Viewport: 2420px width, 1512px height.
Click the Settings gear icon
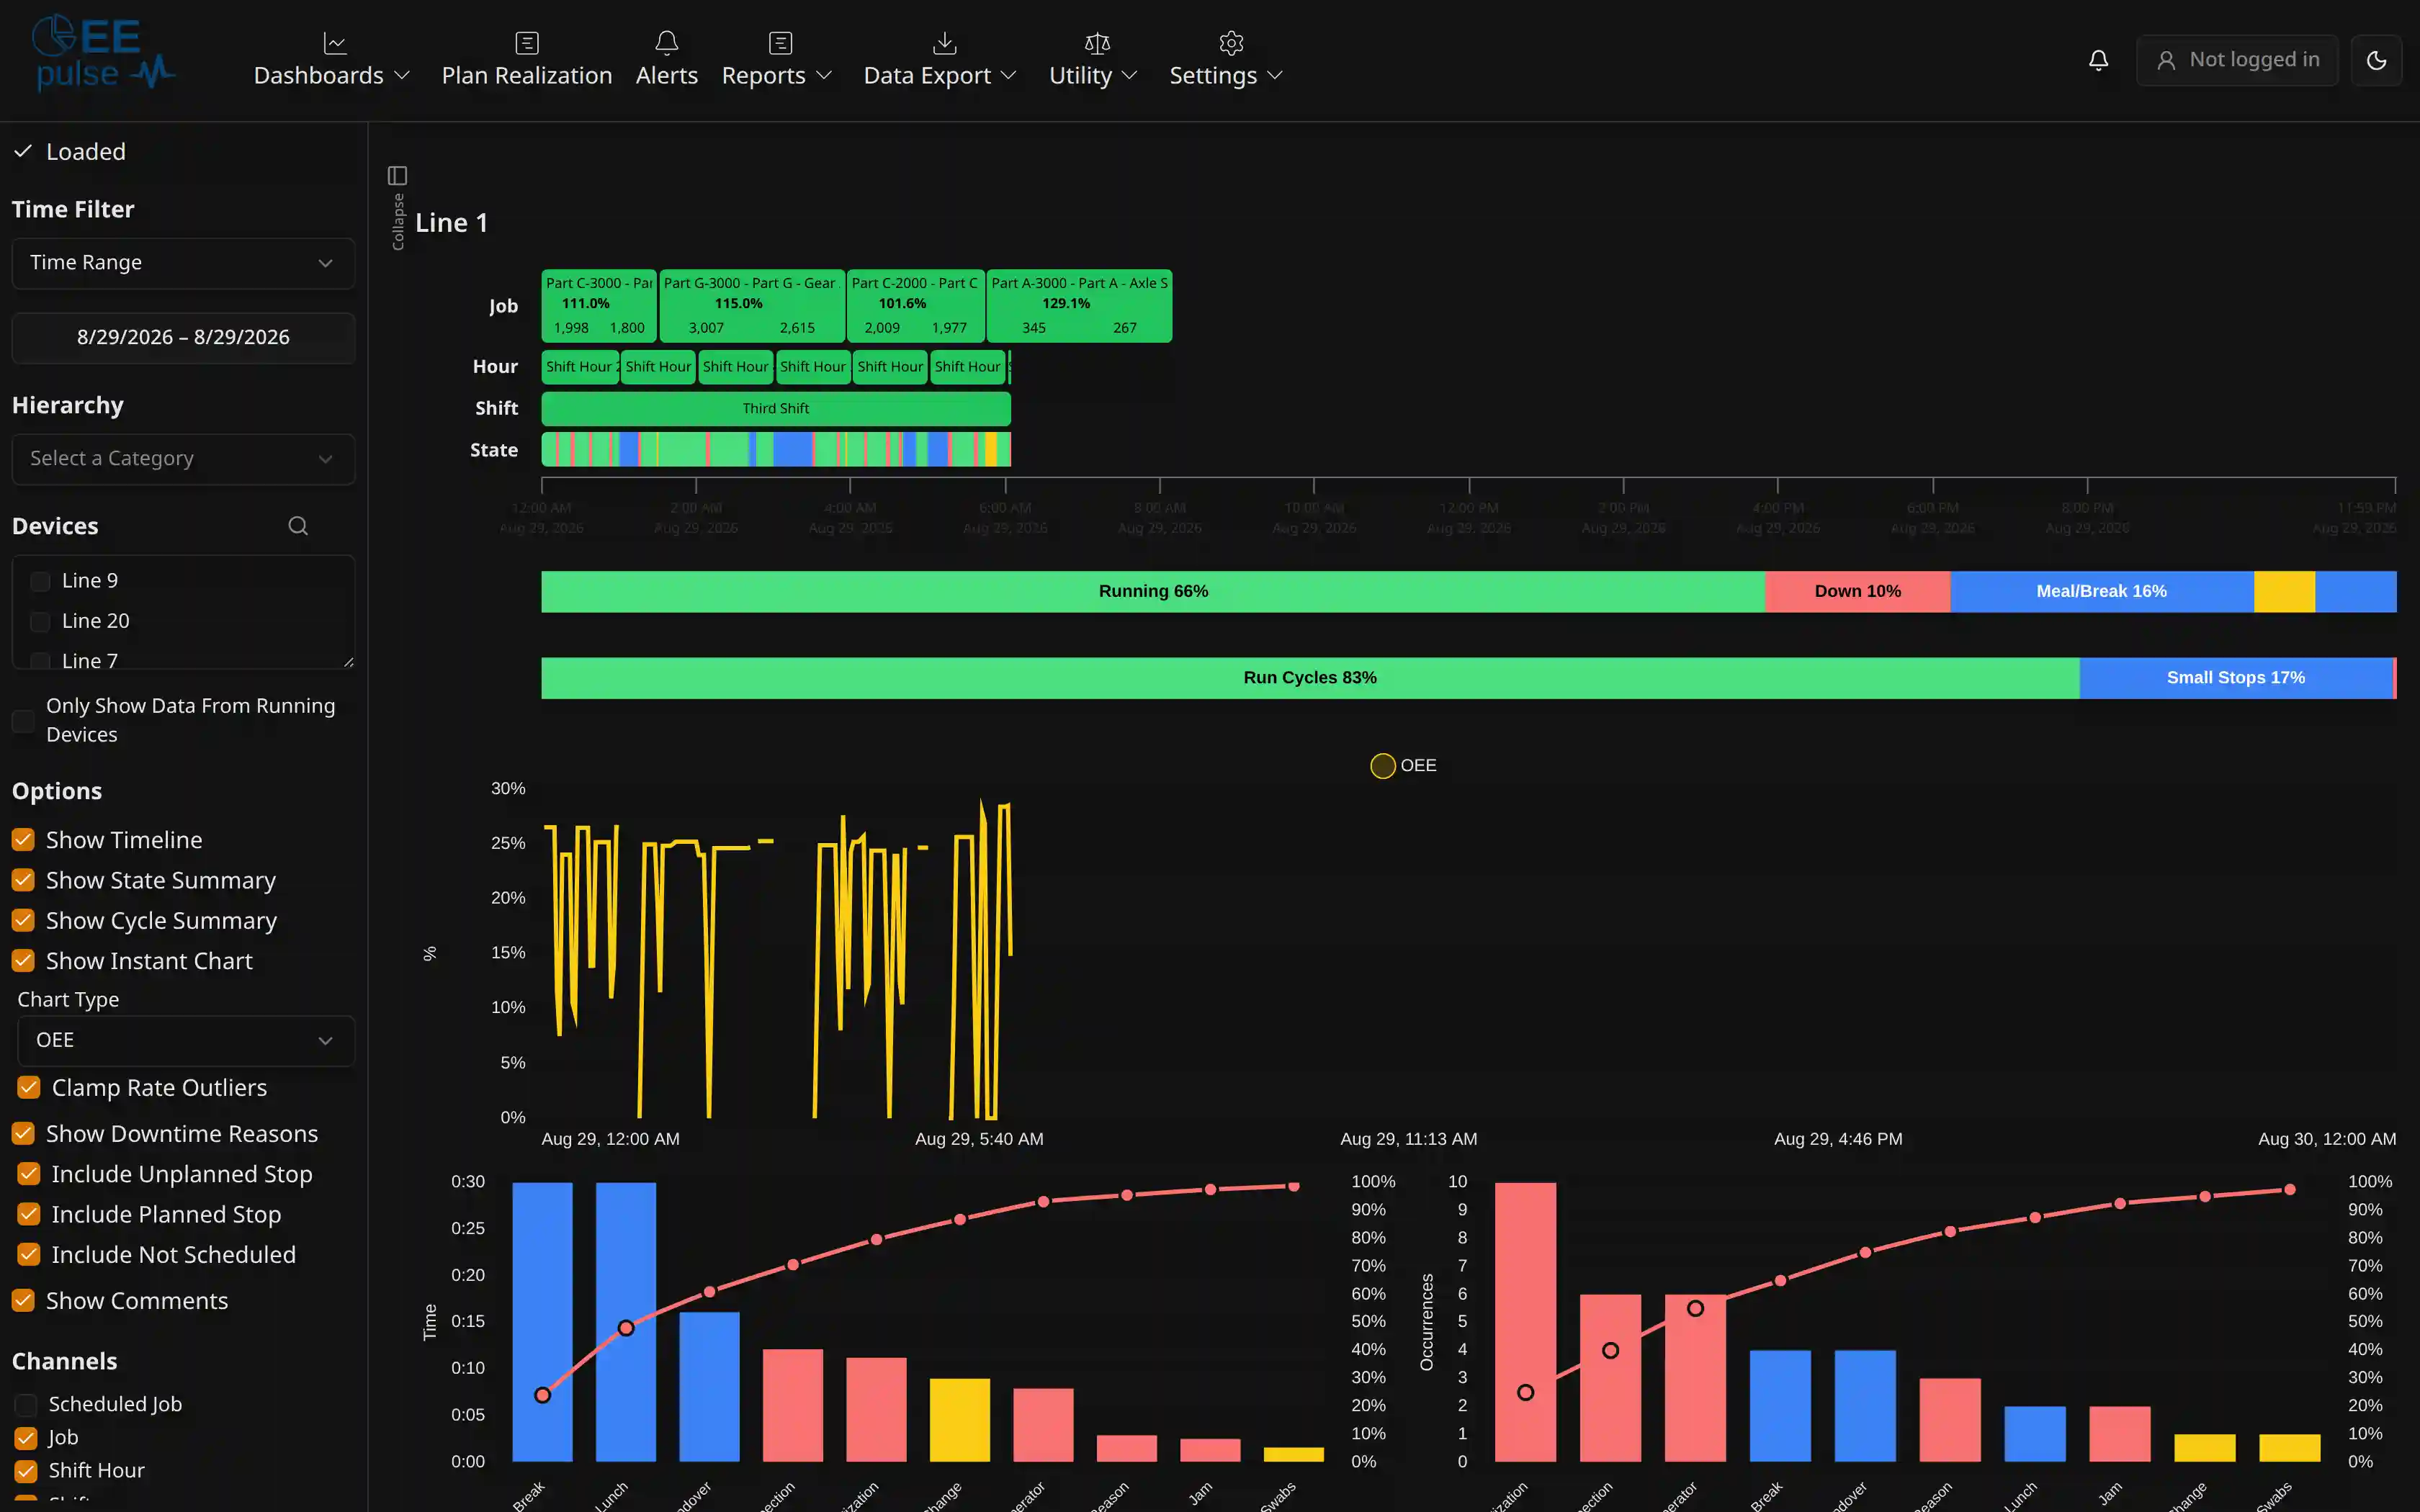[1231, 43]
